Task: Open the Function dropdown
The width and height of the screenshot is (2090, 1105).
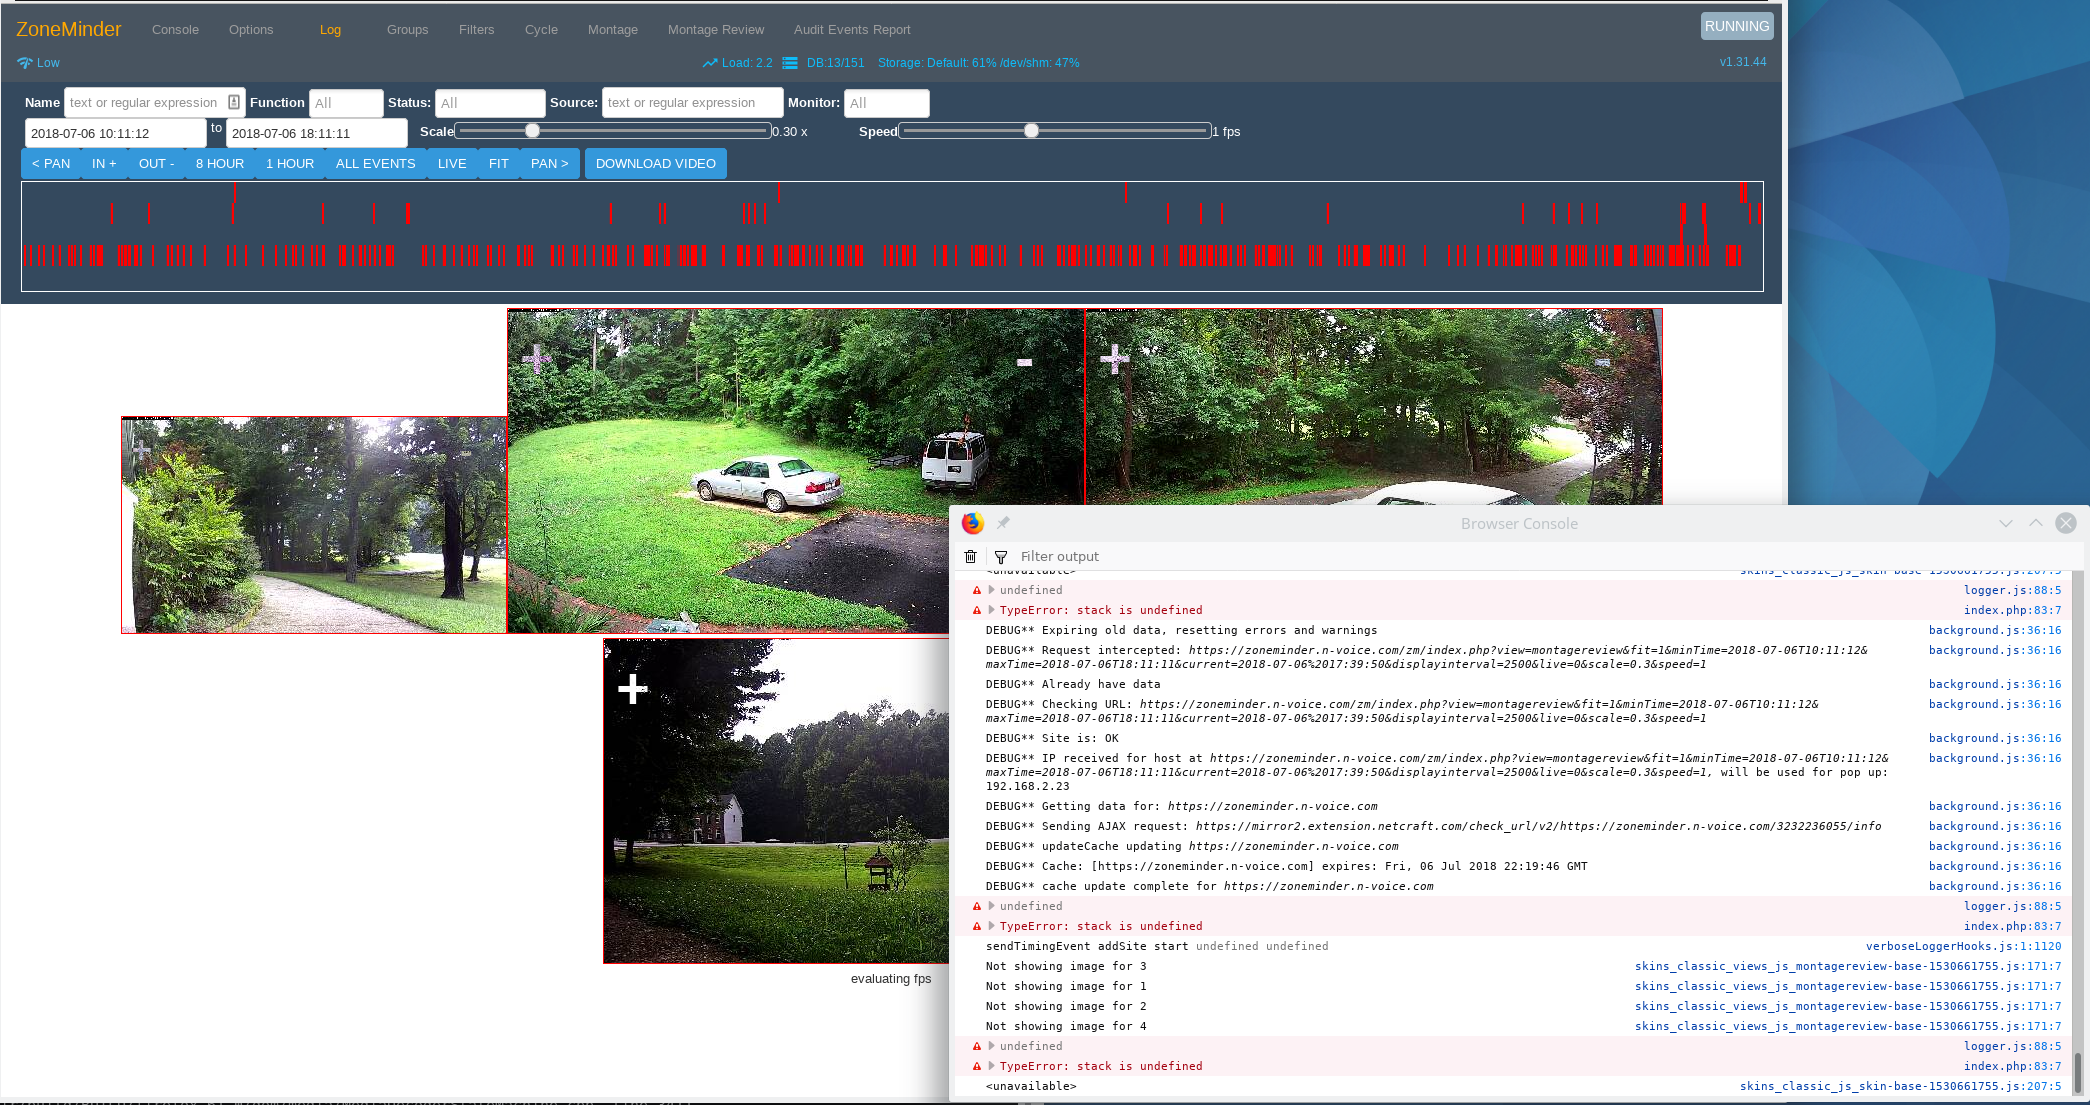Action: tap(346, 102)
